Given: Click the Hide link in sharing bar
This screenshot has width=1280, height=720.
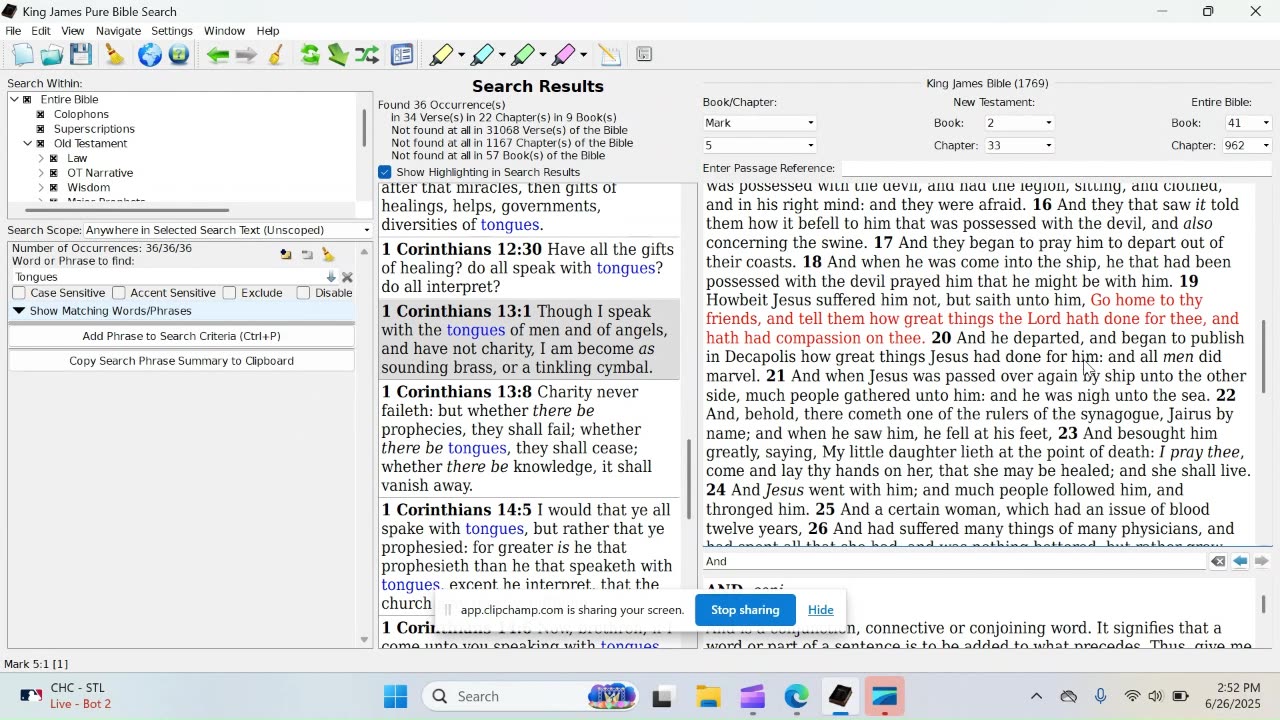Looking at the screenshot, I should click(x=821, y=610).
